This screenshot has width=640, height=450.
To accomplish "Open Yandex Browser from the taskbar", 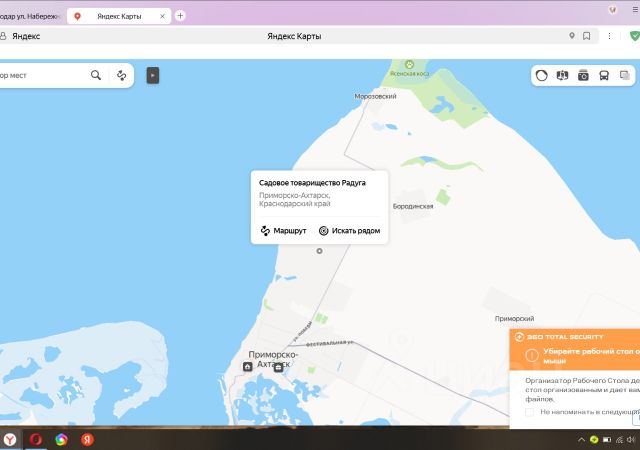I will [10, 440].
